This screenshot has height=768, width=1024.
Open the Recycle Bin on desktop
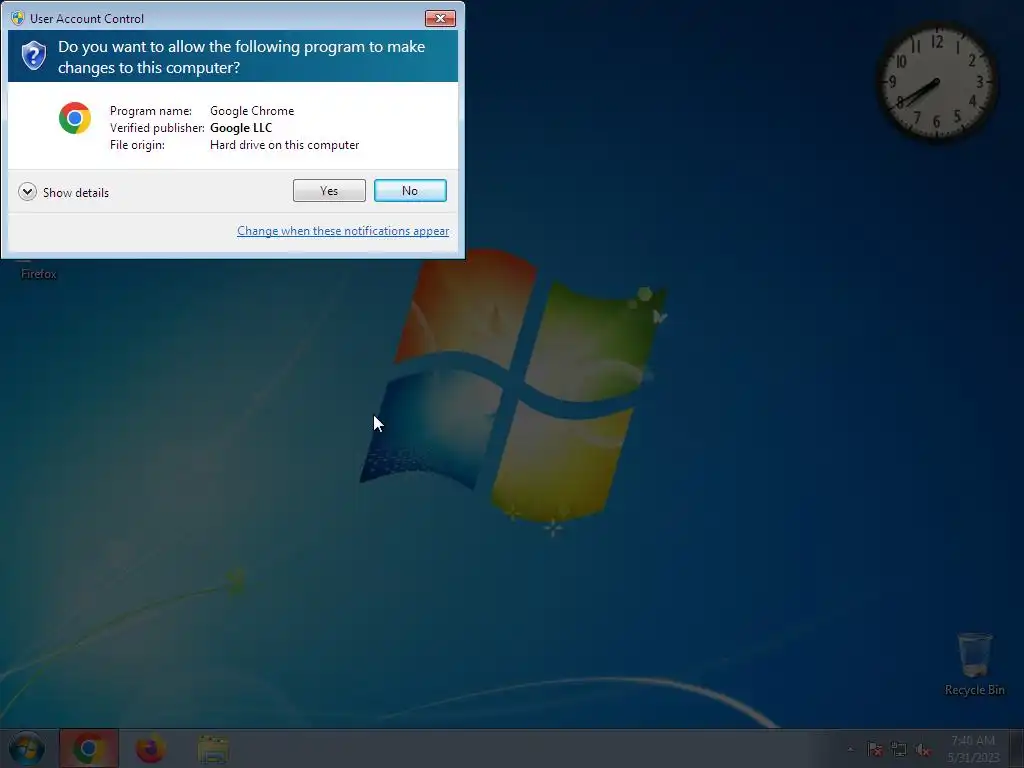(974, 664)
